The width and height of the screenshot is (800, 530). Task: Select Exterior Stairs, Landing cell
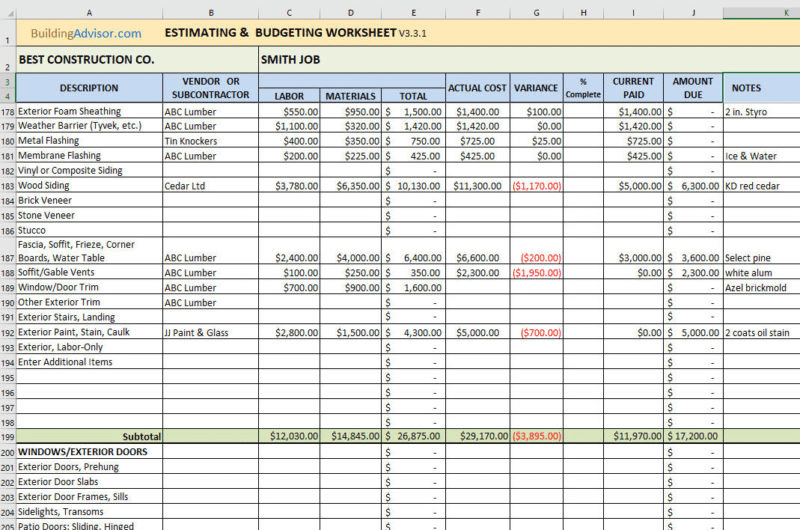click(89, 317)
